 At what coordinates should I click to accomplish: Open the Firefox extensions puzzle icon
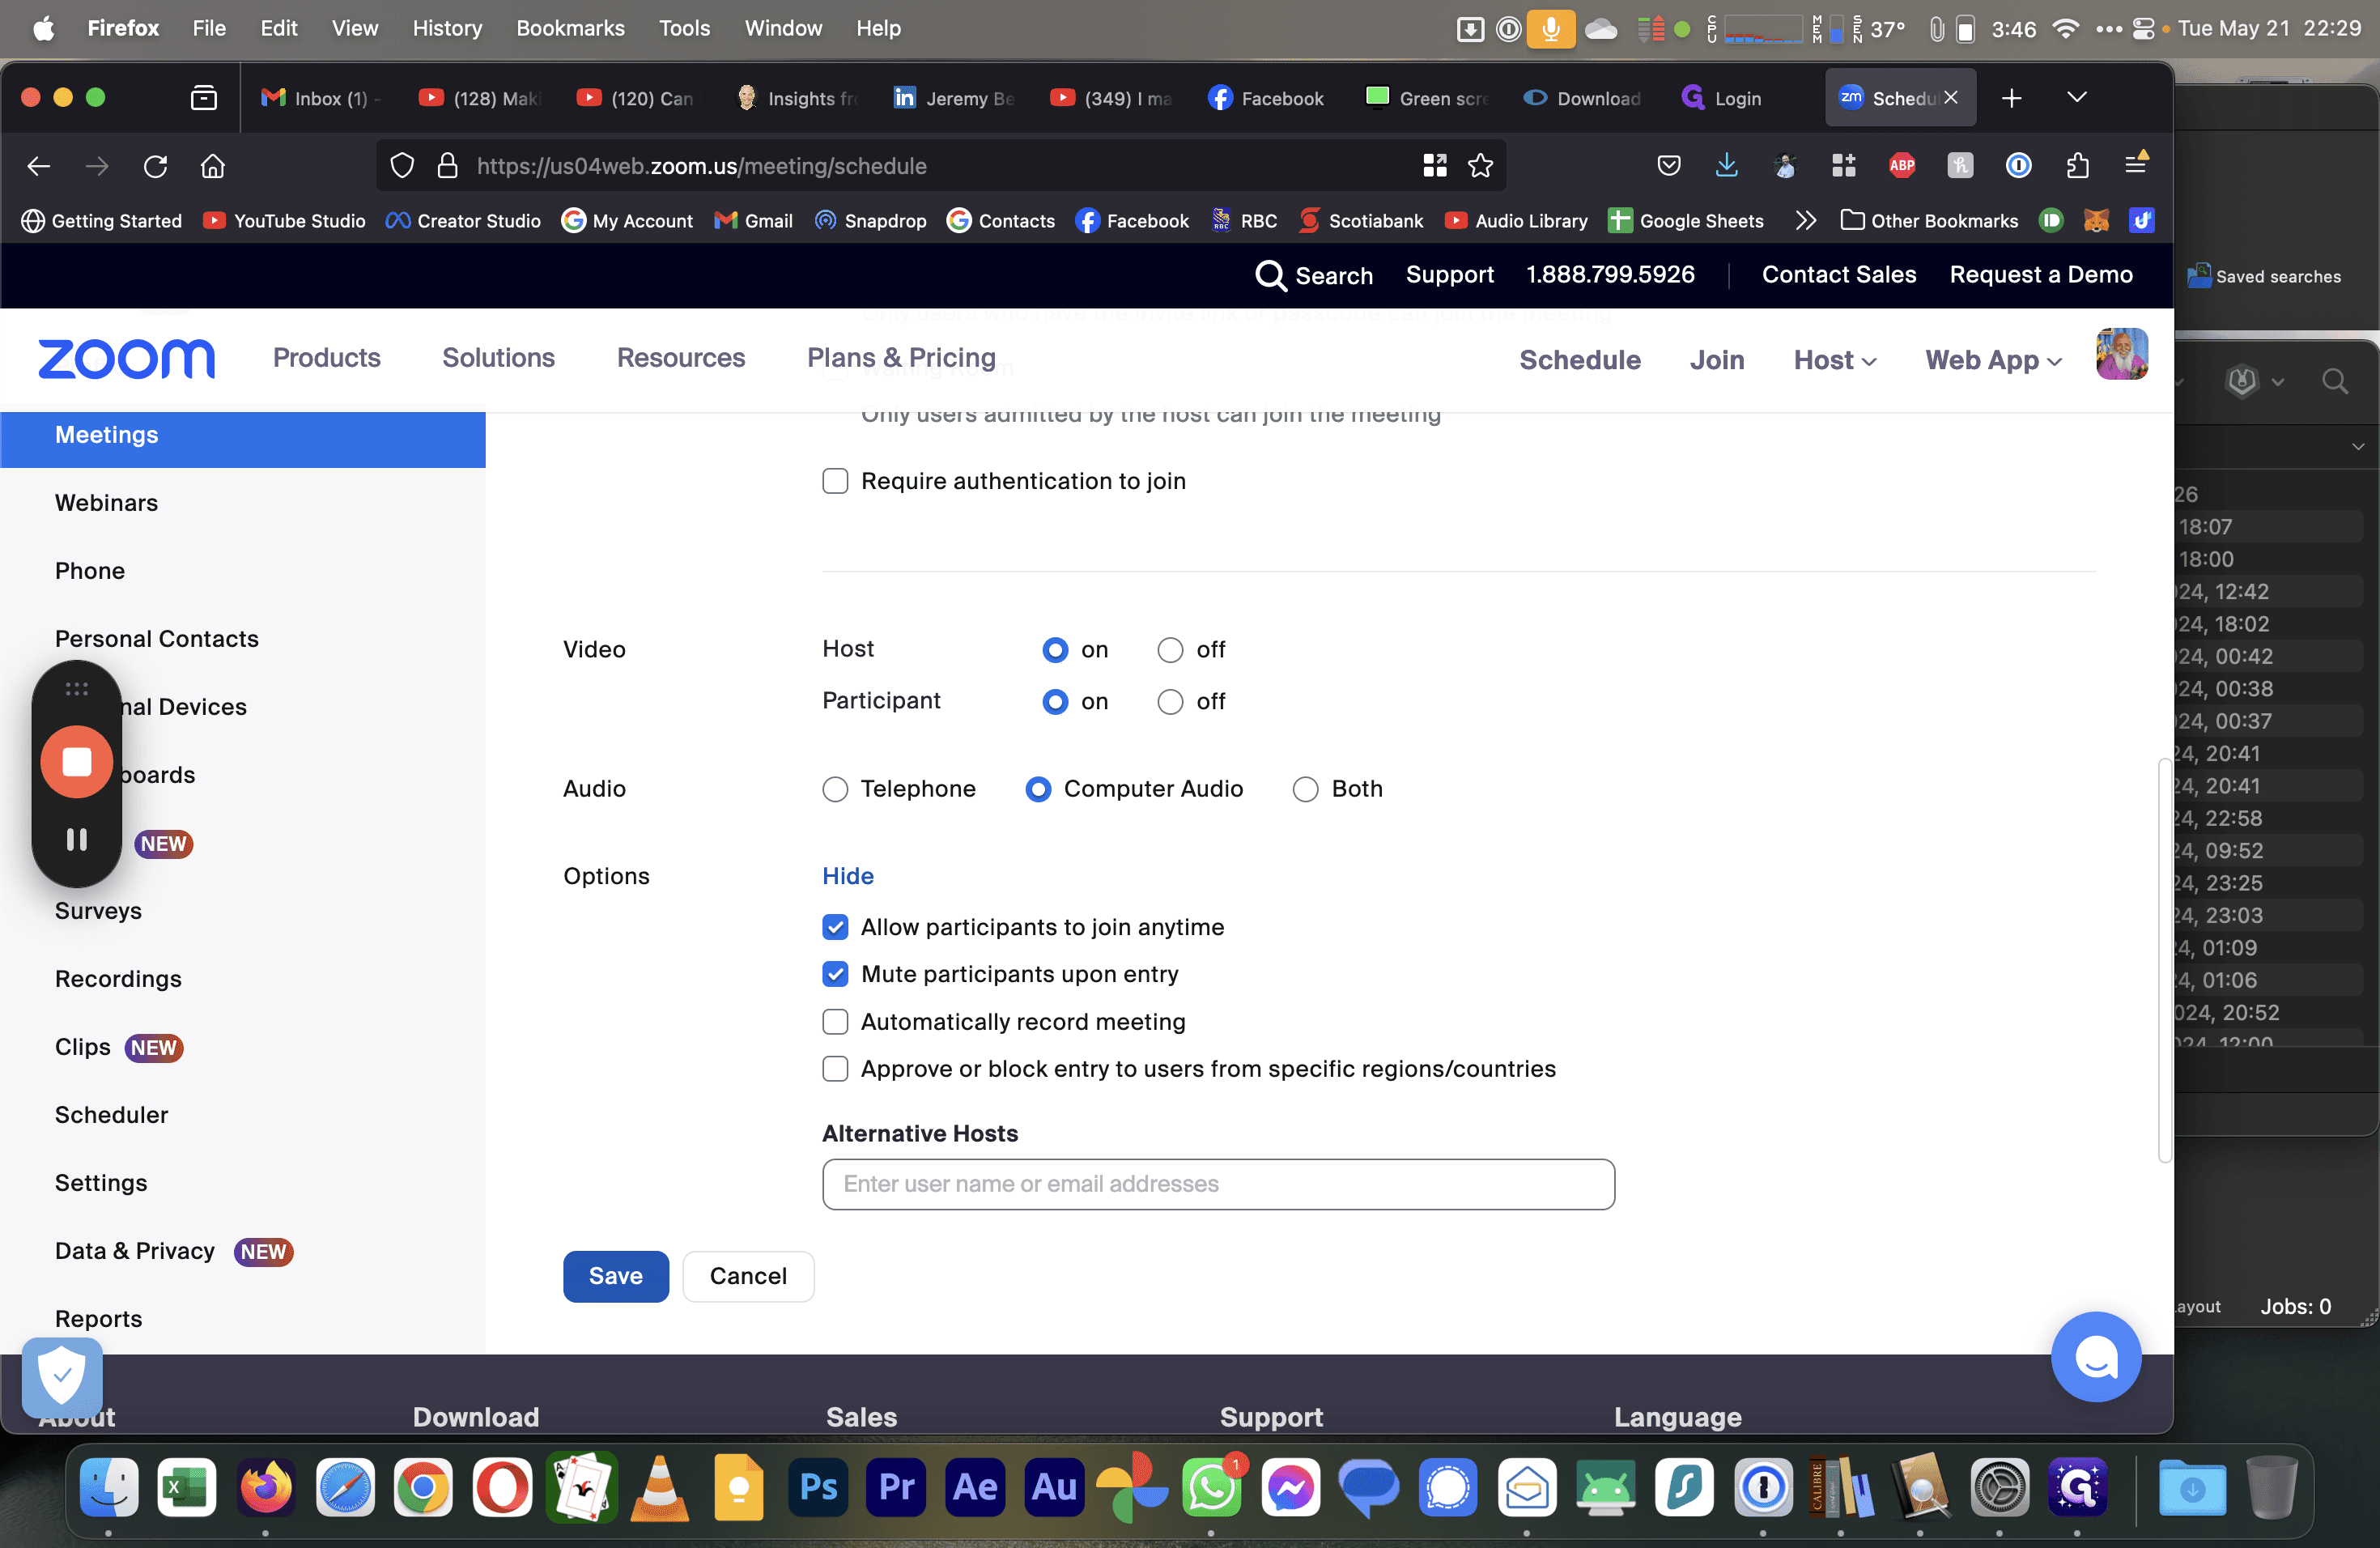2078,166
